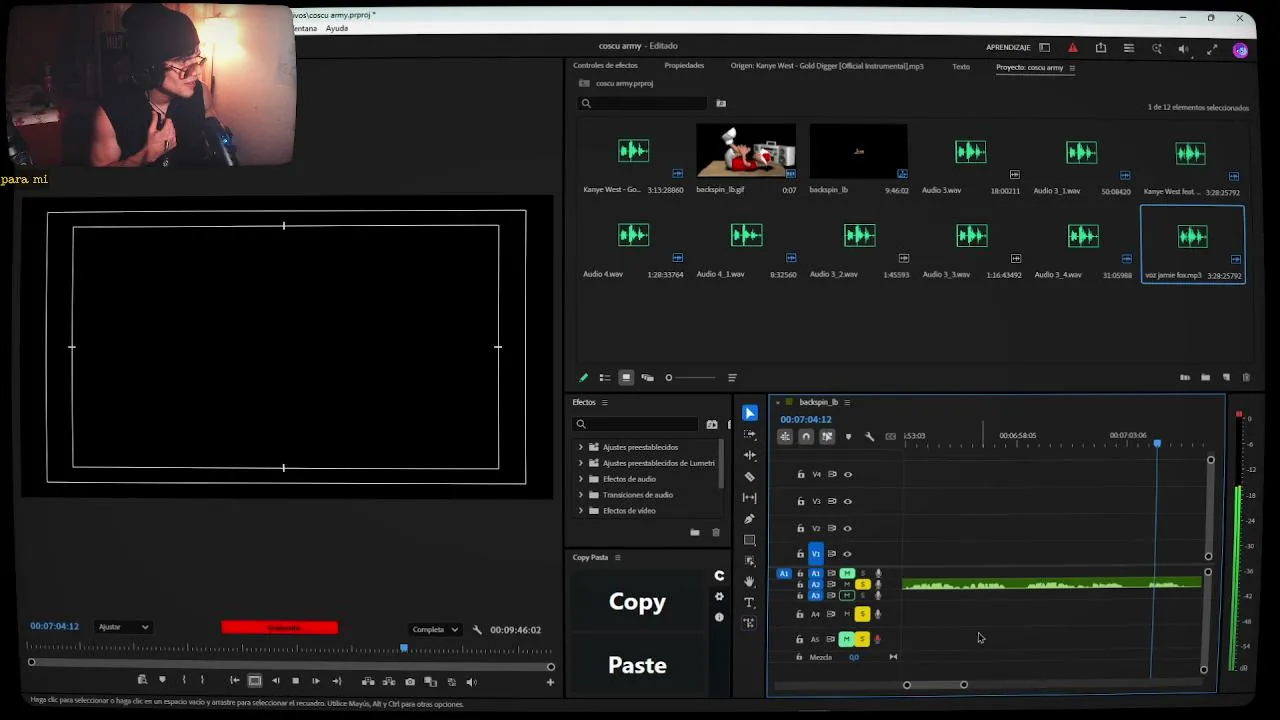Hide track V3 with eye toggle
The height and width of the screenshot is (720, 1280).
(848, 502)
